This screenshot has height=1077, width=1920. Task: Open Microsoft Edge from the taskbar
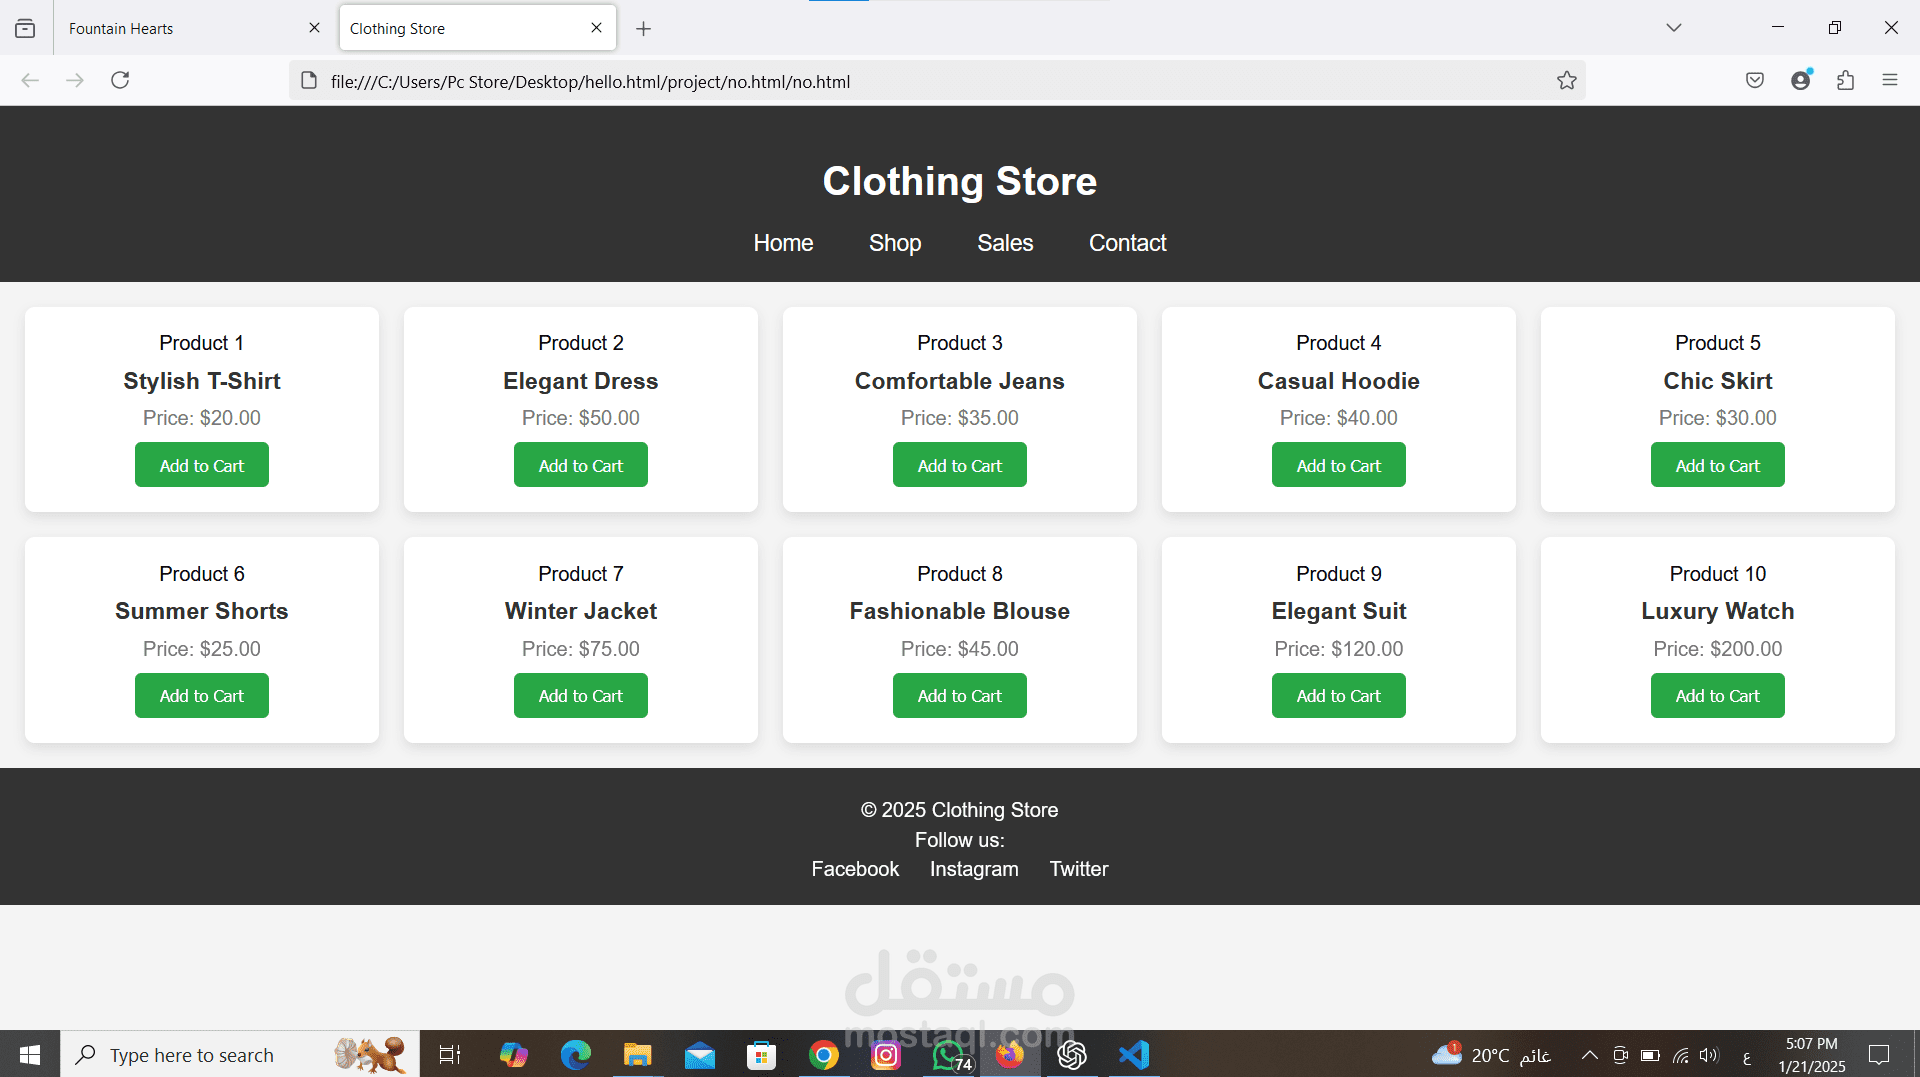pyautogui.click(x=575, y=1054)
